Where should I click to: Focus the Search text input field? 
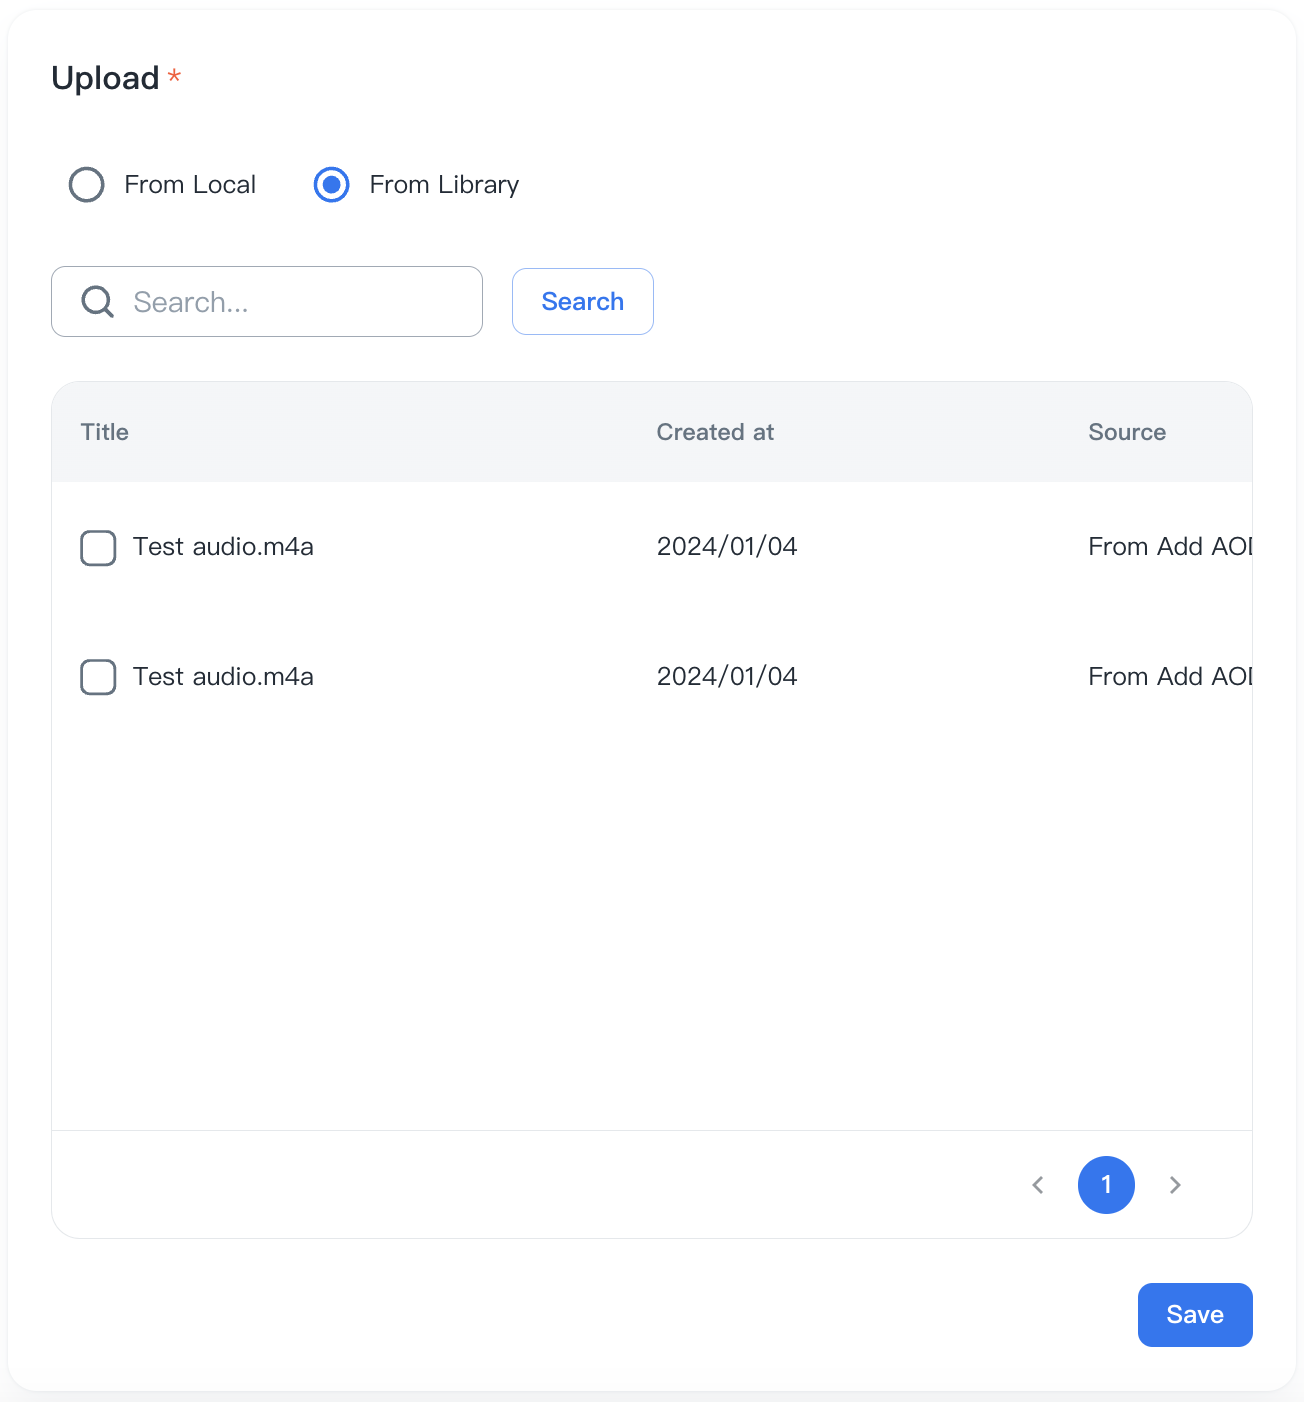pos(300,302)
